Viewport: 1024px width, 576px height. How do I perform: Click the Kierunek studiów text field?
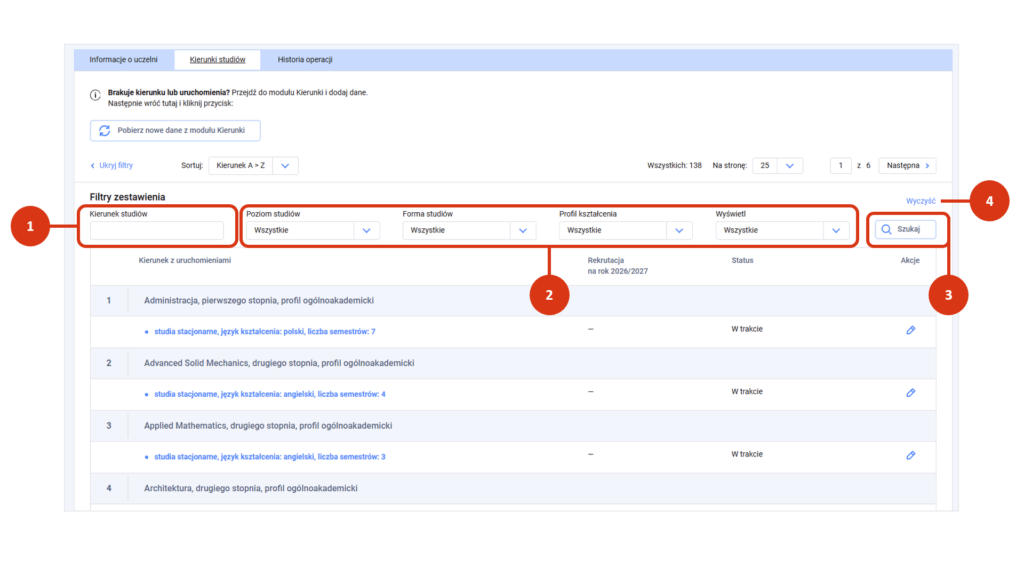pos(157,231)
